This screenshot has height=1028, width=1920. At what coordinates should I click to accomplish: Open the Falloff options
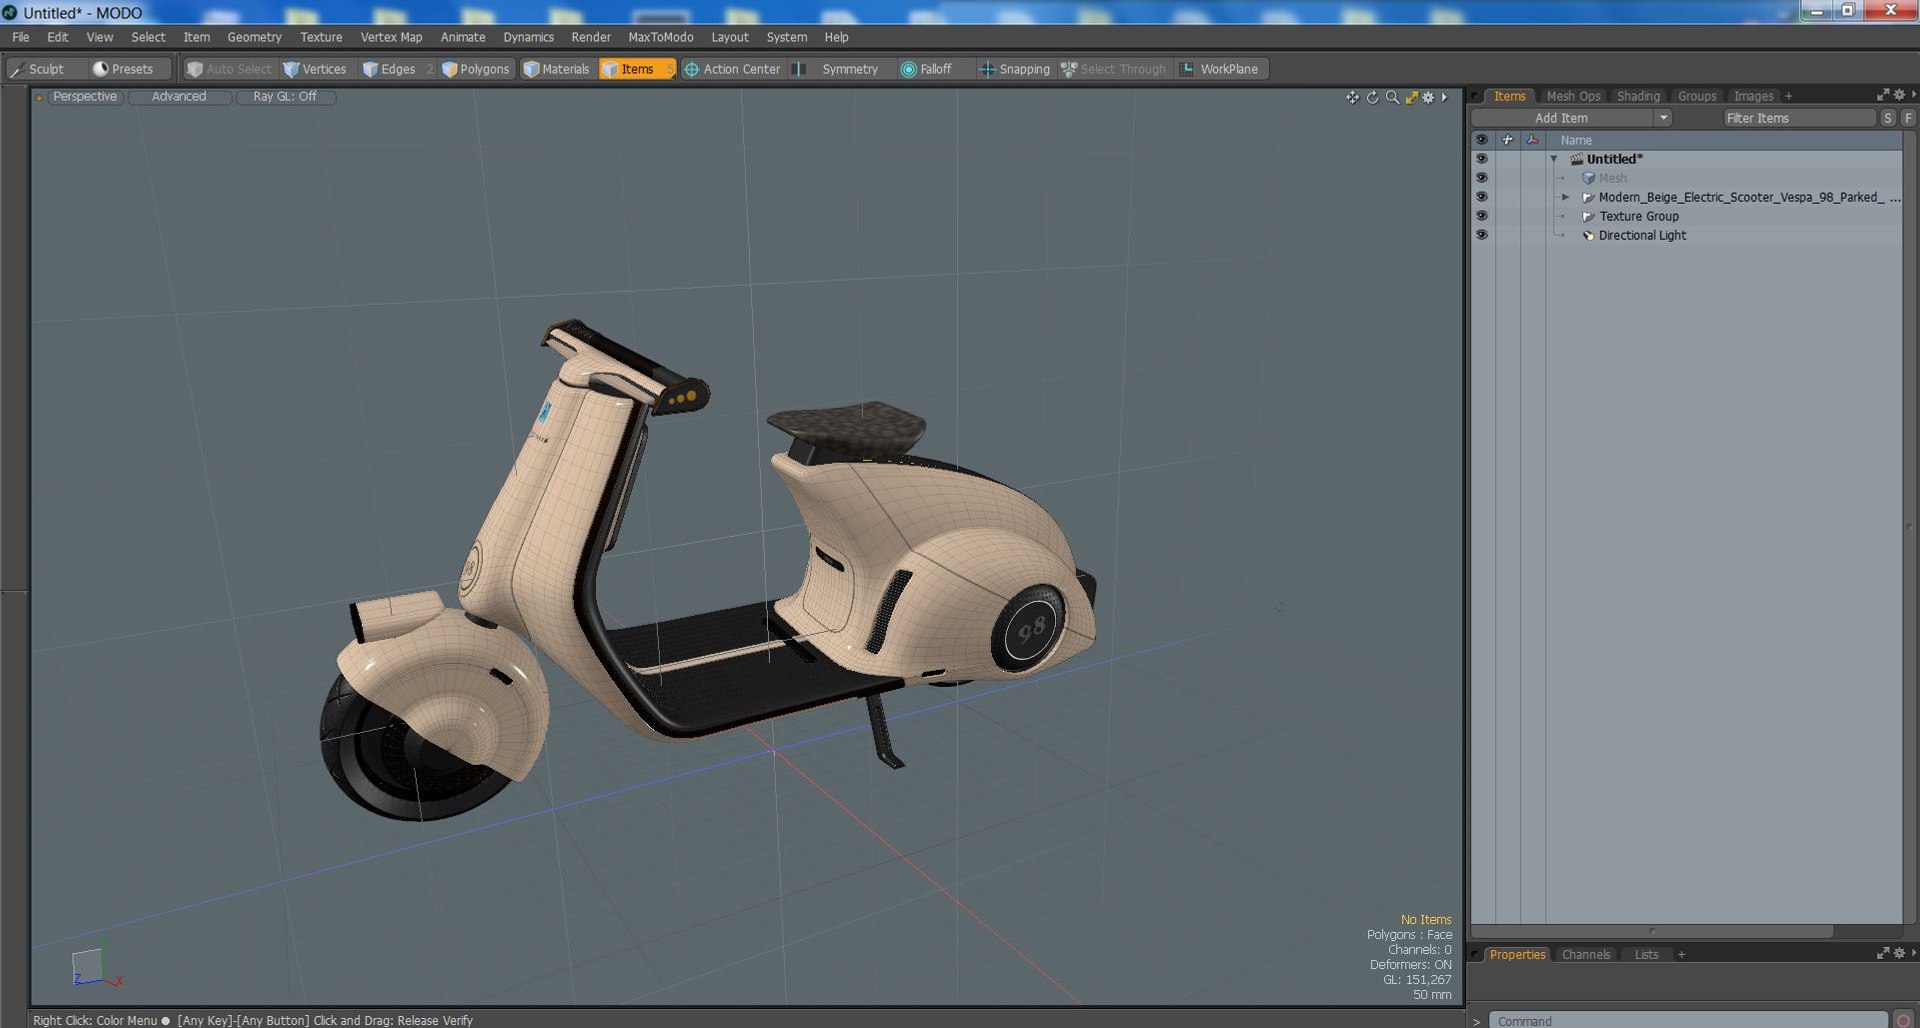click(927, 69)
